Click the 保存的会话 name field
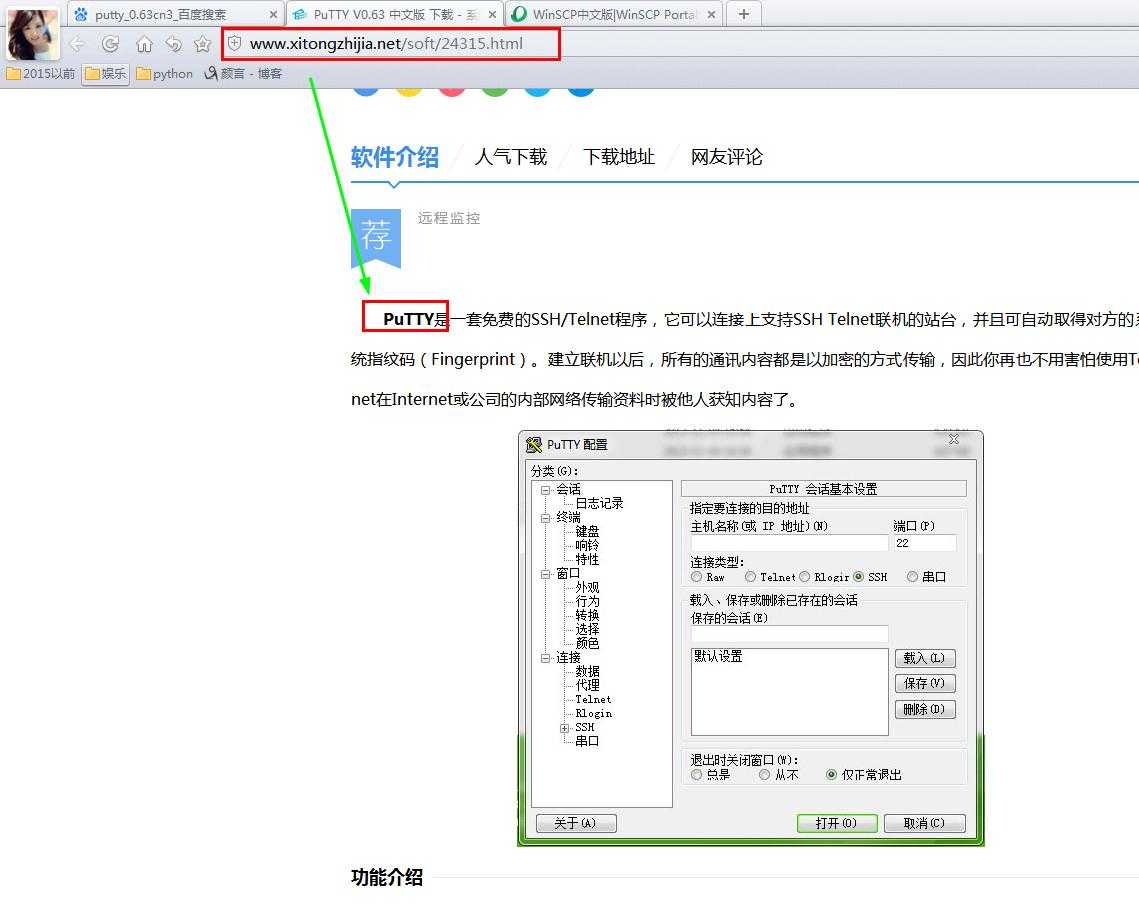The image size is (1139, 918). click(789, 634)
